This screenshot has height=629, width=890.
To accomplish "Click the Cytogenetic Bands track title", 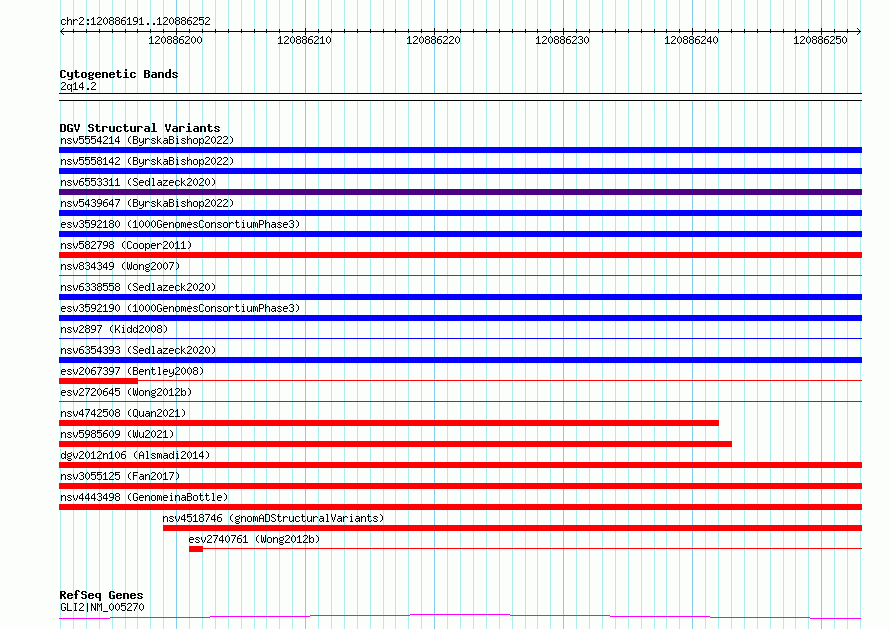I will coord(119,74).
